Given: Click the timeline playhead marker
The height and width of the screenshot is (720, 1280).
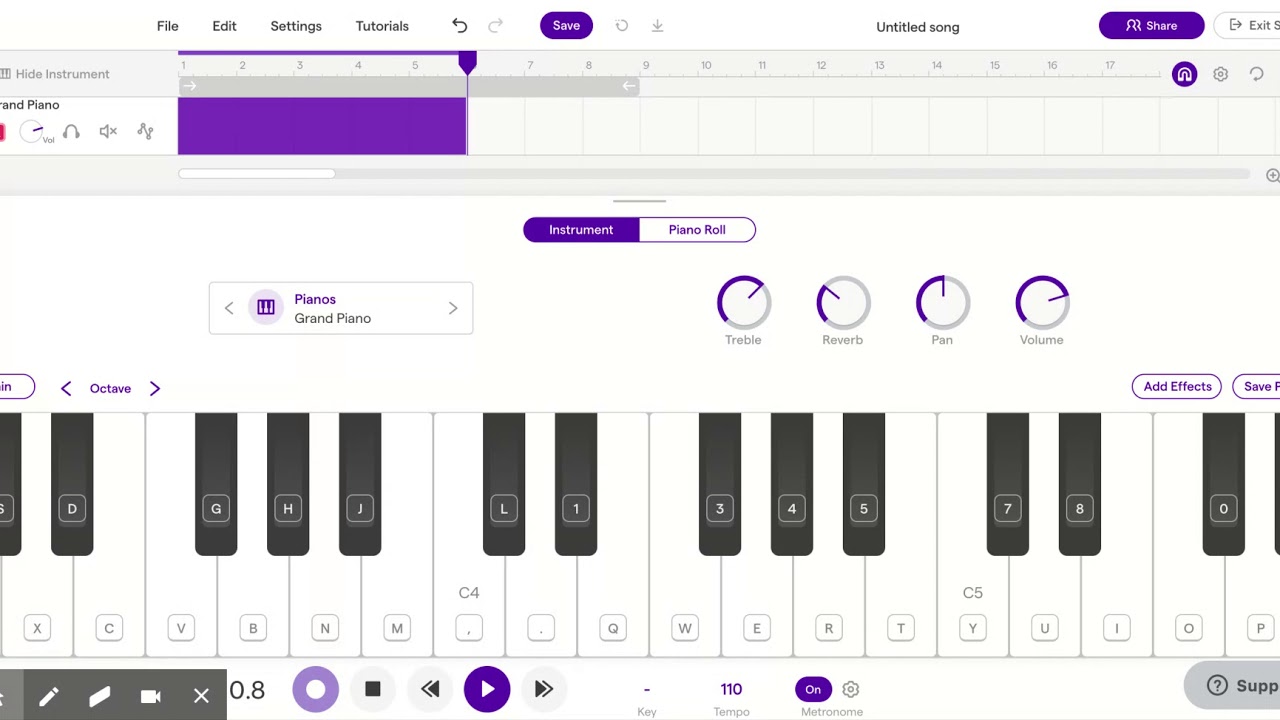Looking at the screenshot, I should point(467,63).
